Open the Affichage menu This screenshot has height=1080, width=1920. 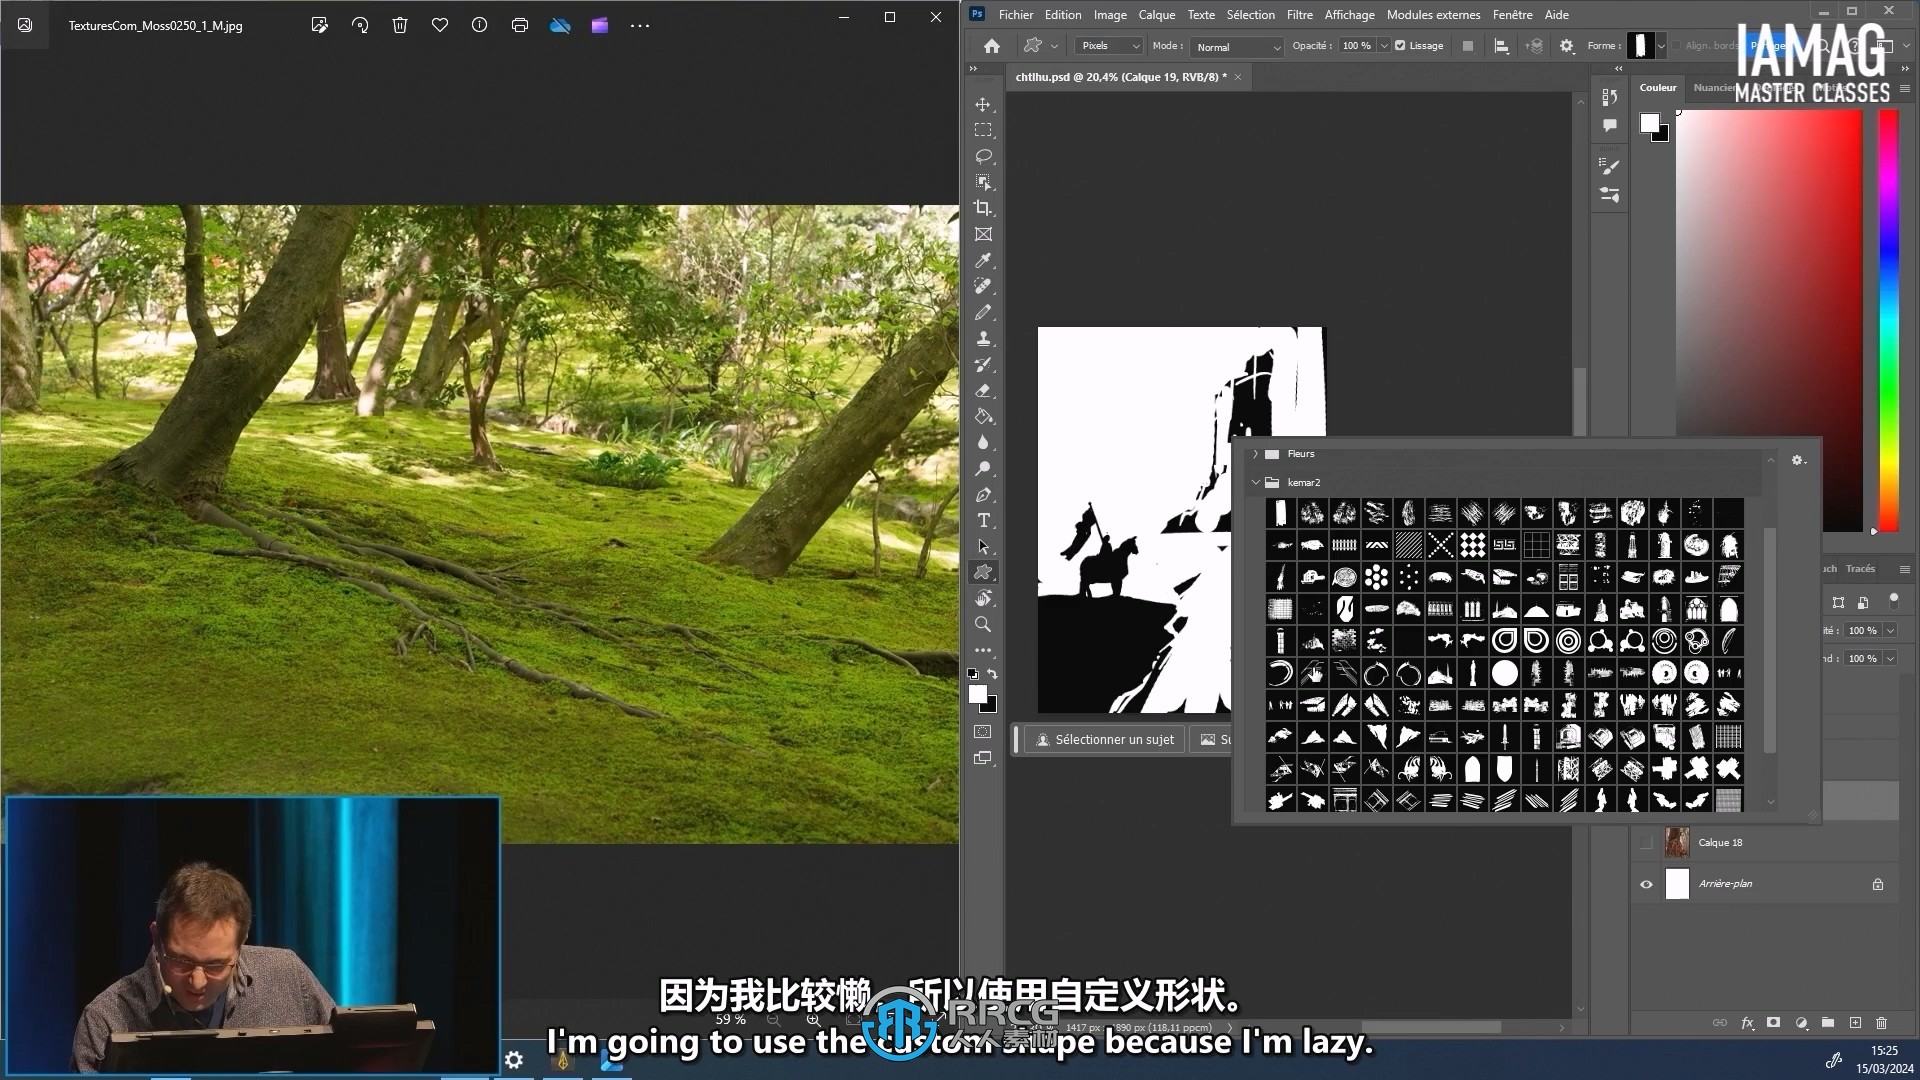coord(1349,15)
